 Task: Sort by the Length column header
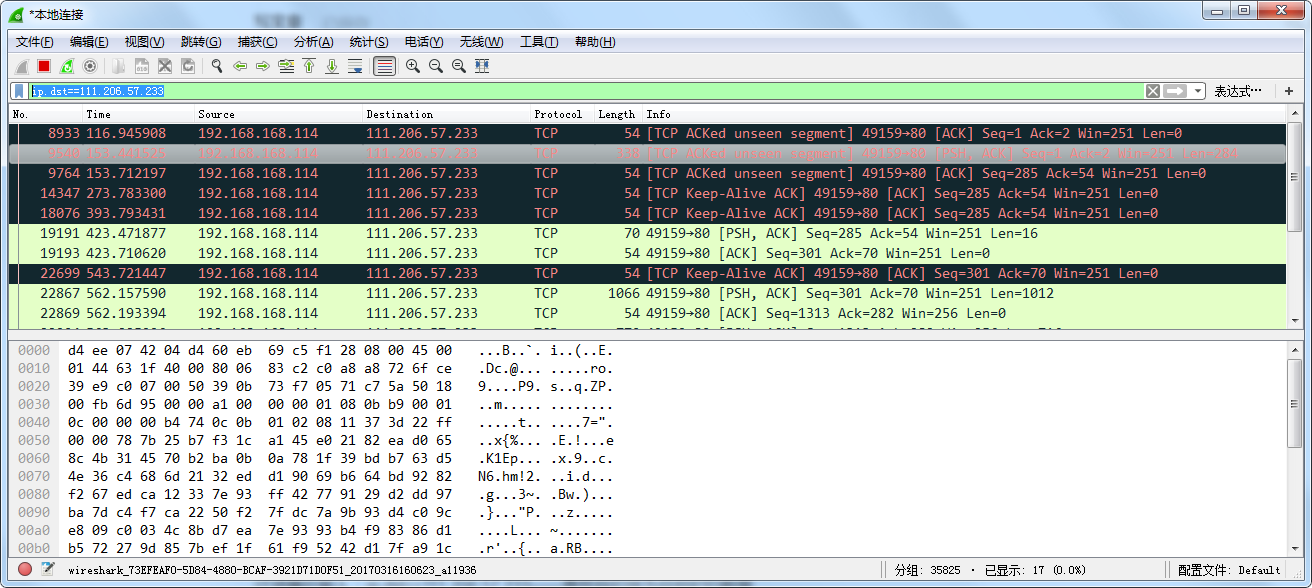point(618,114)
